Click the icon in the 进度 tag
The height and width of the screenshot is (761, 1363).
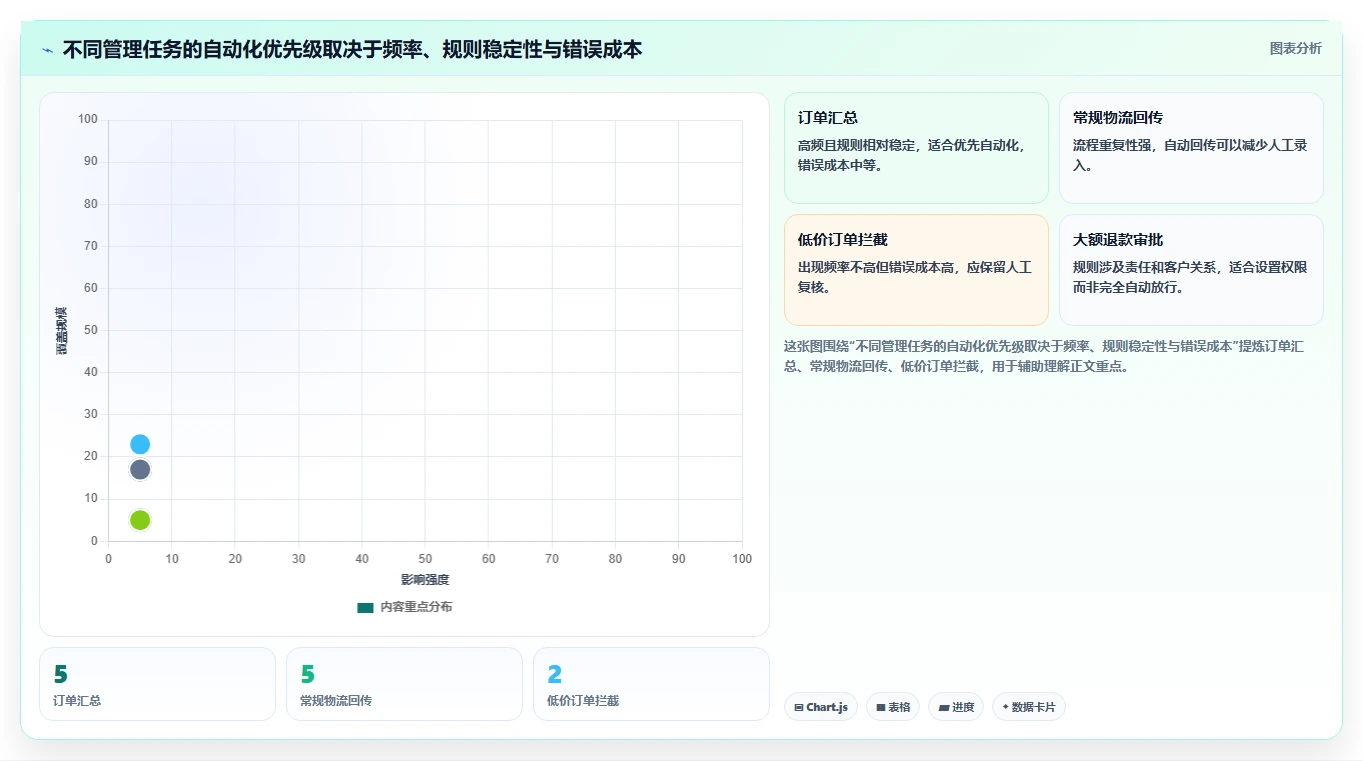[x=944, y=707]
